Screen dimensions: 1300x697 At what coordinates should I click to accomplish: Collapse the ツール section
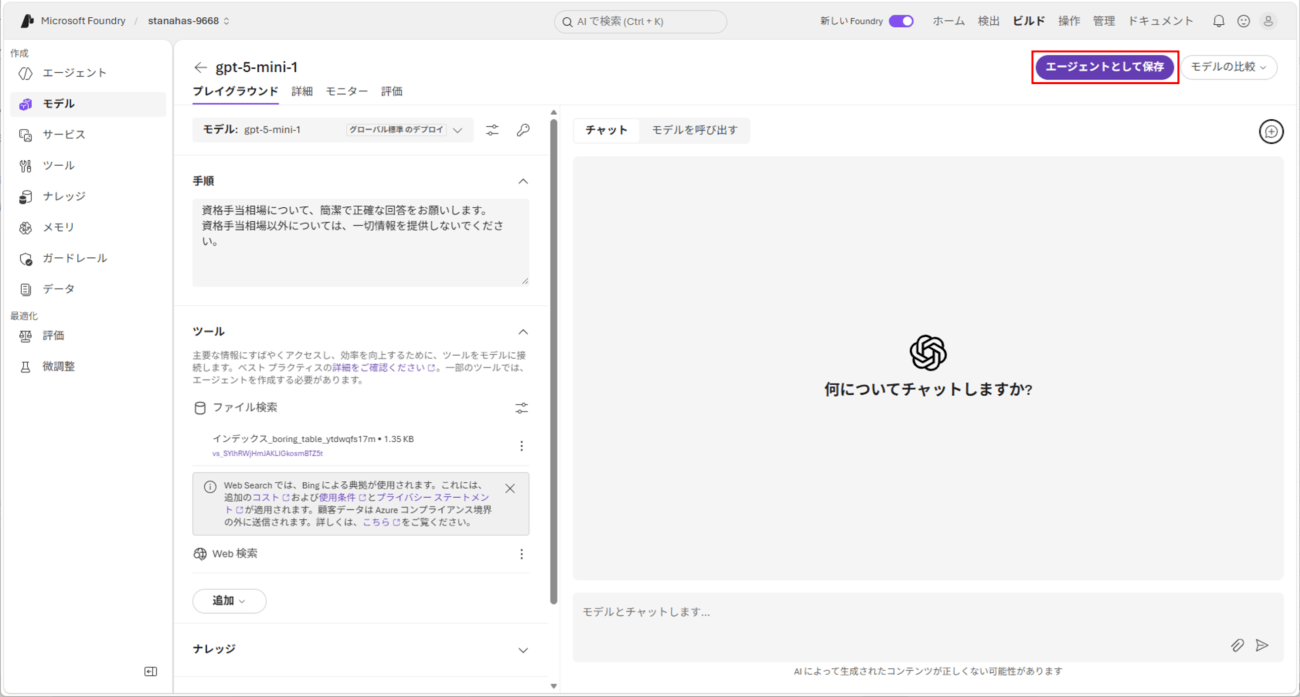point(522,332)
